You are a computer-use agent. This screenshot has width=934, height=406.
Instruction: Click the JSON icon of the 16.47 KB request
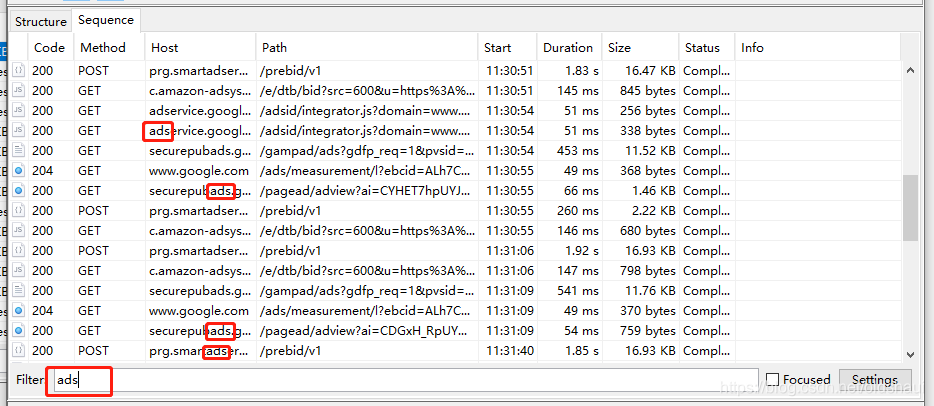18,71
